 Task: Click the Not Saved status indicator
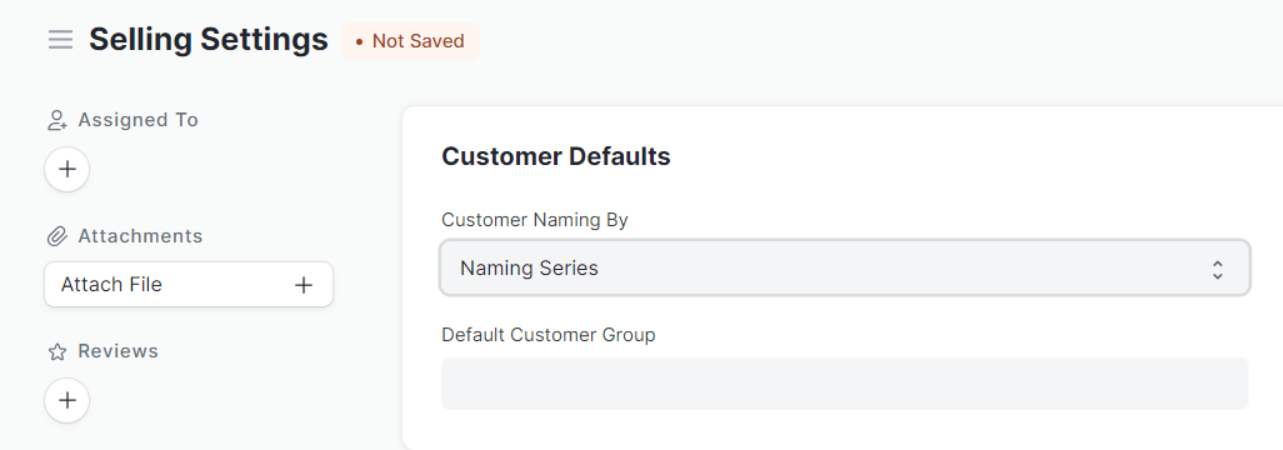411,42
